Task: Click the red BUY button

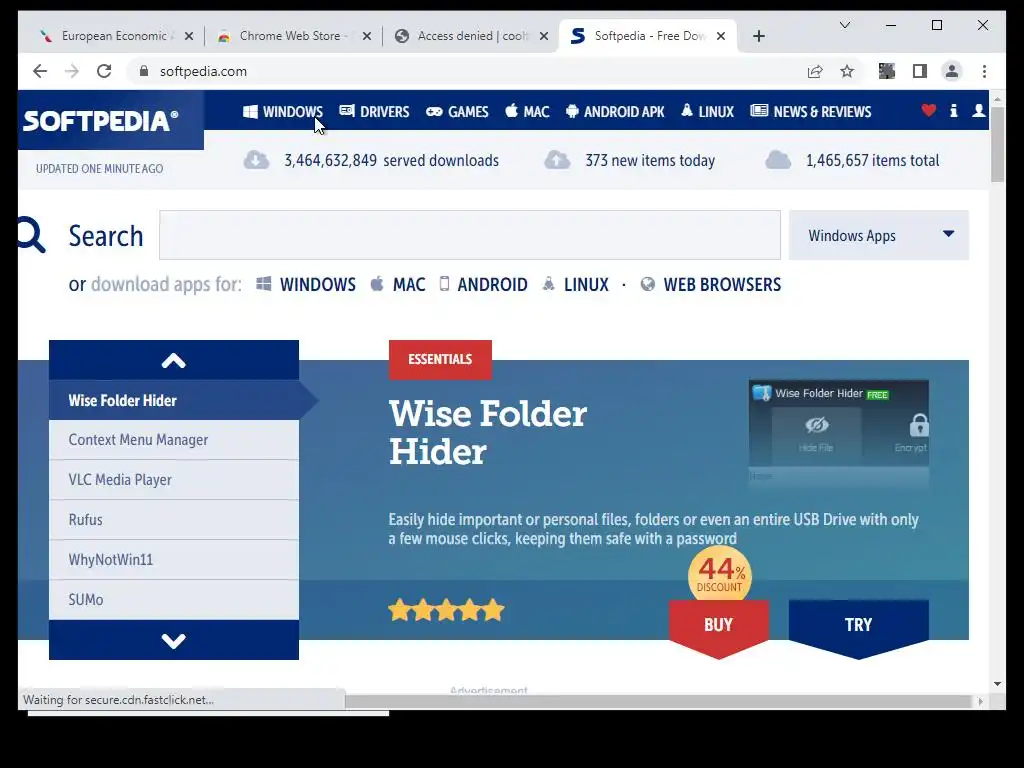Action: click(718, 626)
